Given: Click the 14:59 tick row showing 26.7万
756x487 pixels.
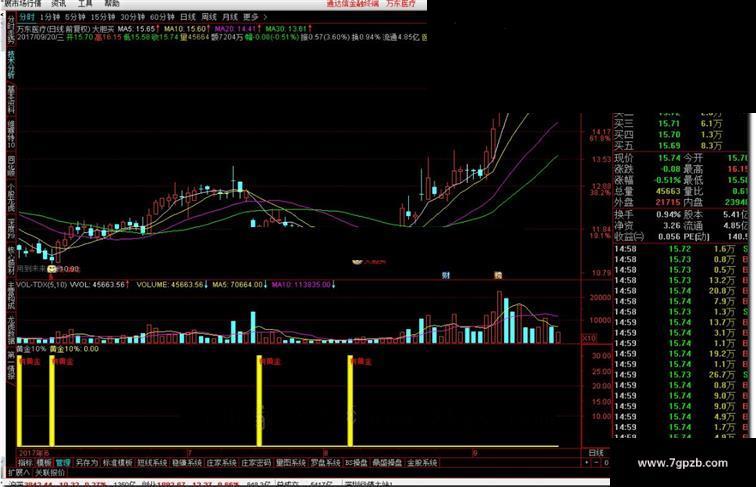Looking at the screenshot, I should [x=681, y=375].
